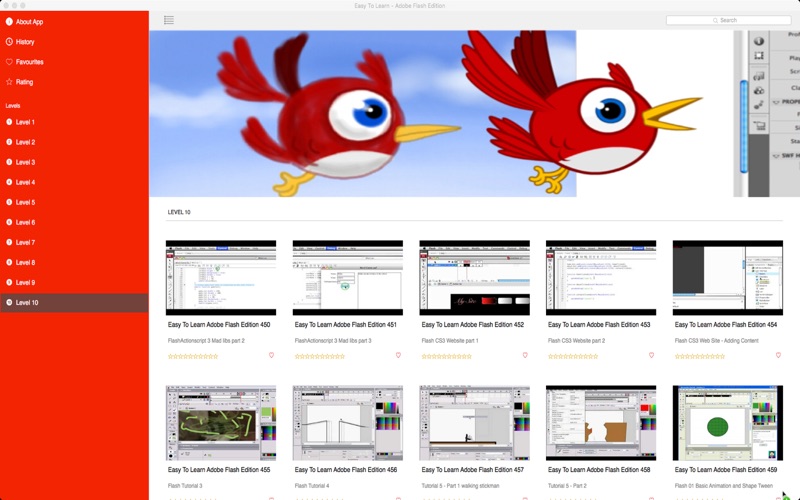The width and height of the screenshot is (800, 500).
Task: Select the highlighted Level 10 item
Action: [x=74, y=303]
